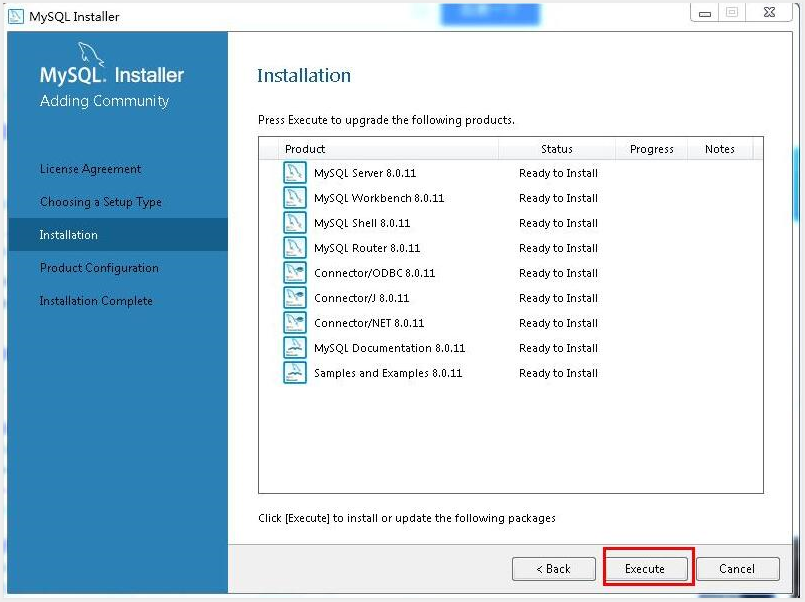Click the 'Press Execute to upgrade' instruction text
The height and width of the screenshot is (602, 805).
point(386,120)
